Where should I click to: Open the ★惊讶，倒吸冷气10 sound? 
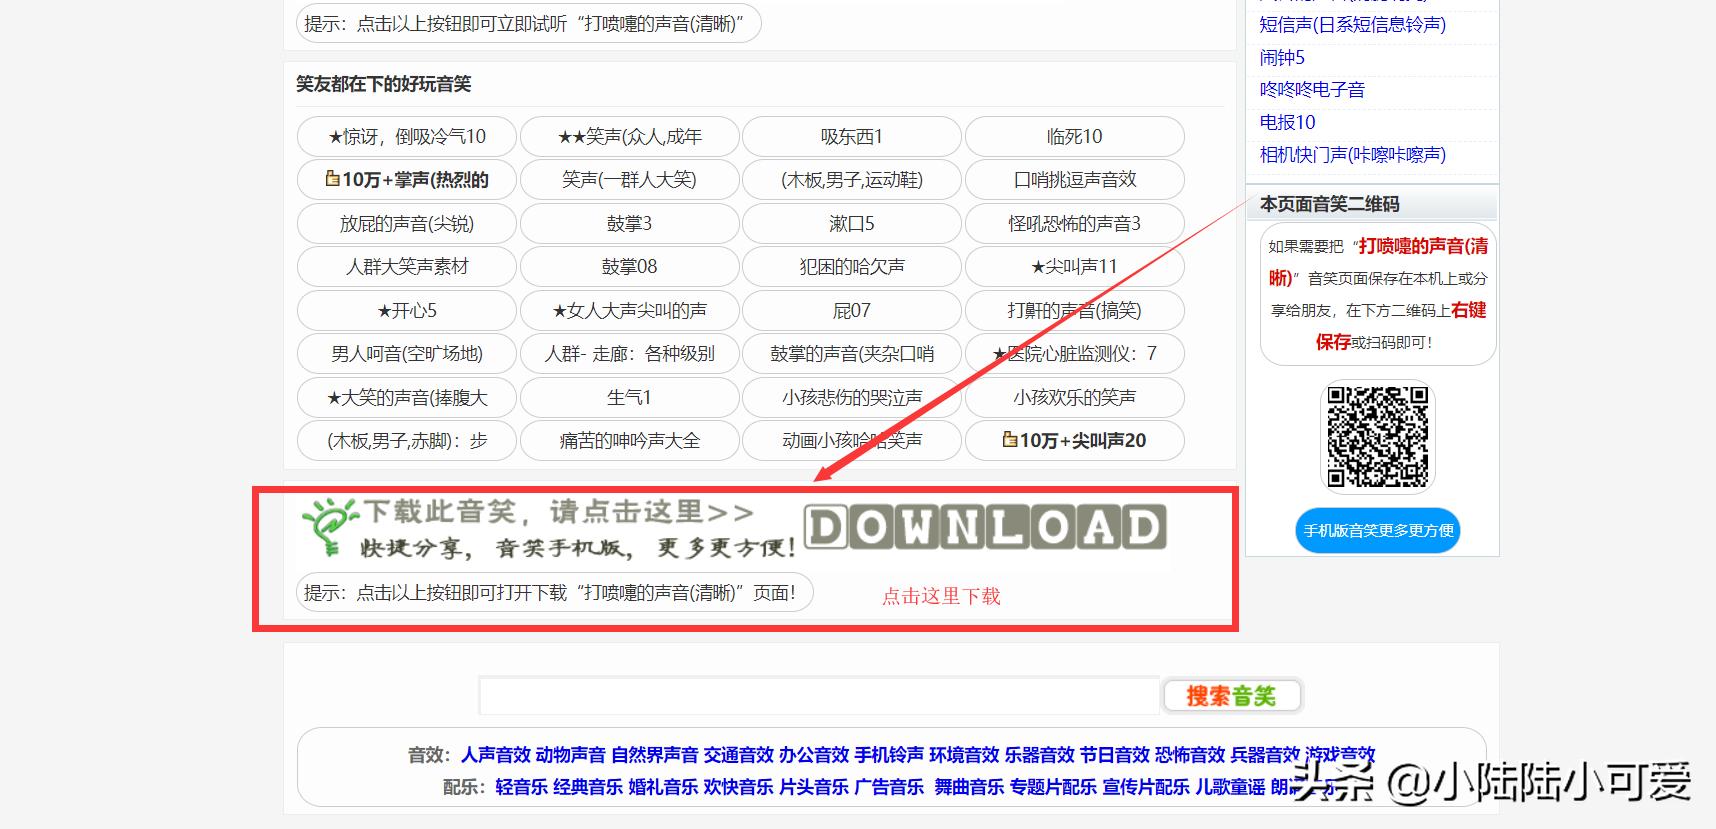coord(407,136)
